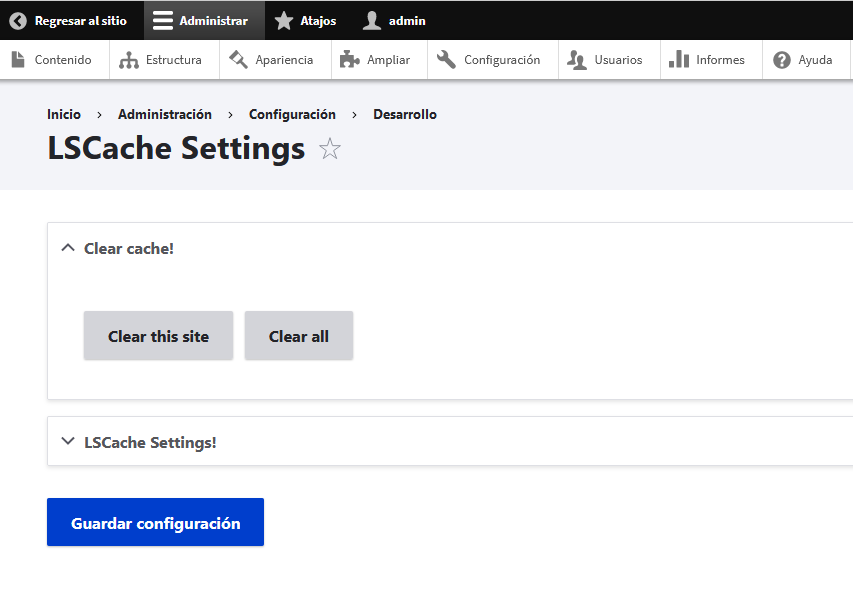Screen dimensions: 853x595
Task: Open the Usuarios menu label
Action: click(x=619, y=60)
